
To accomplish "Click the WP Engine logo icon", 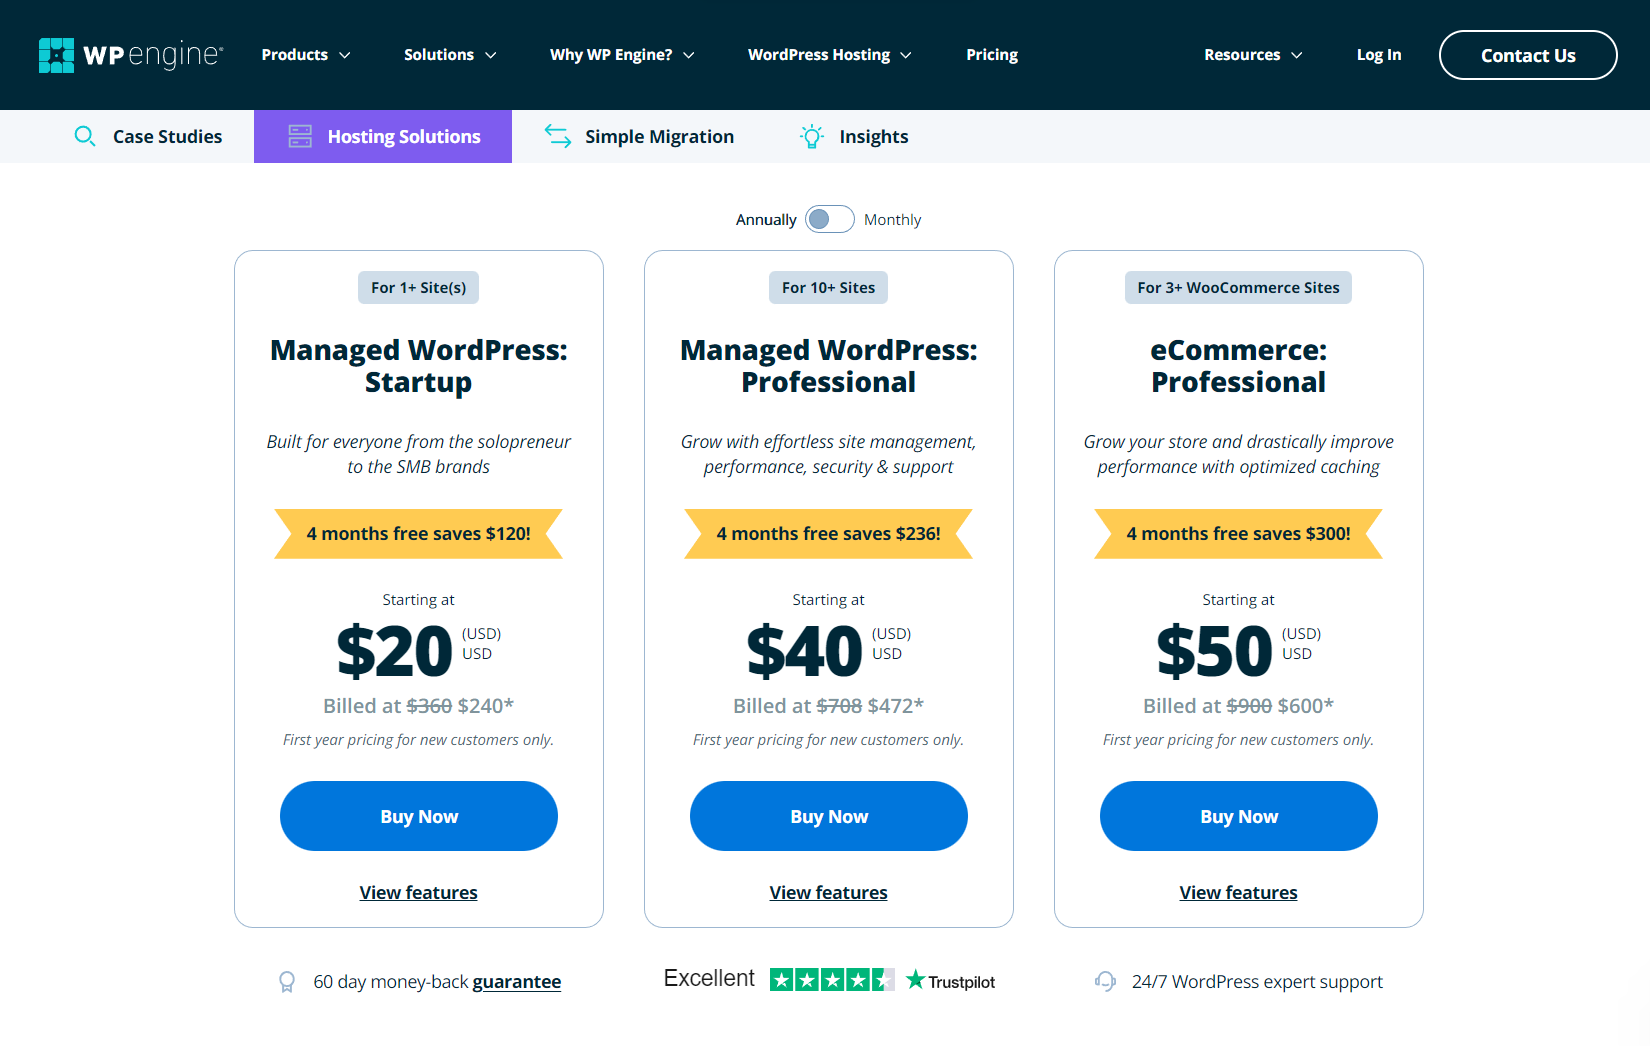I will (x=56, y=55).
